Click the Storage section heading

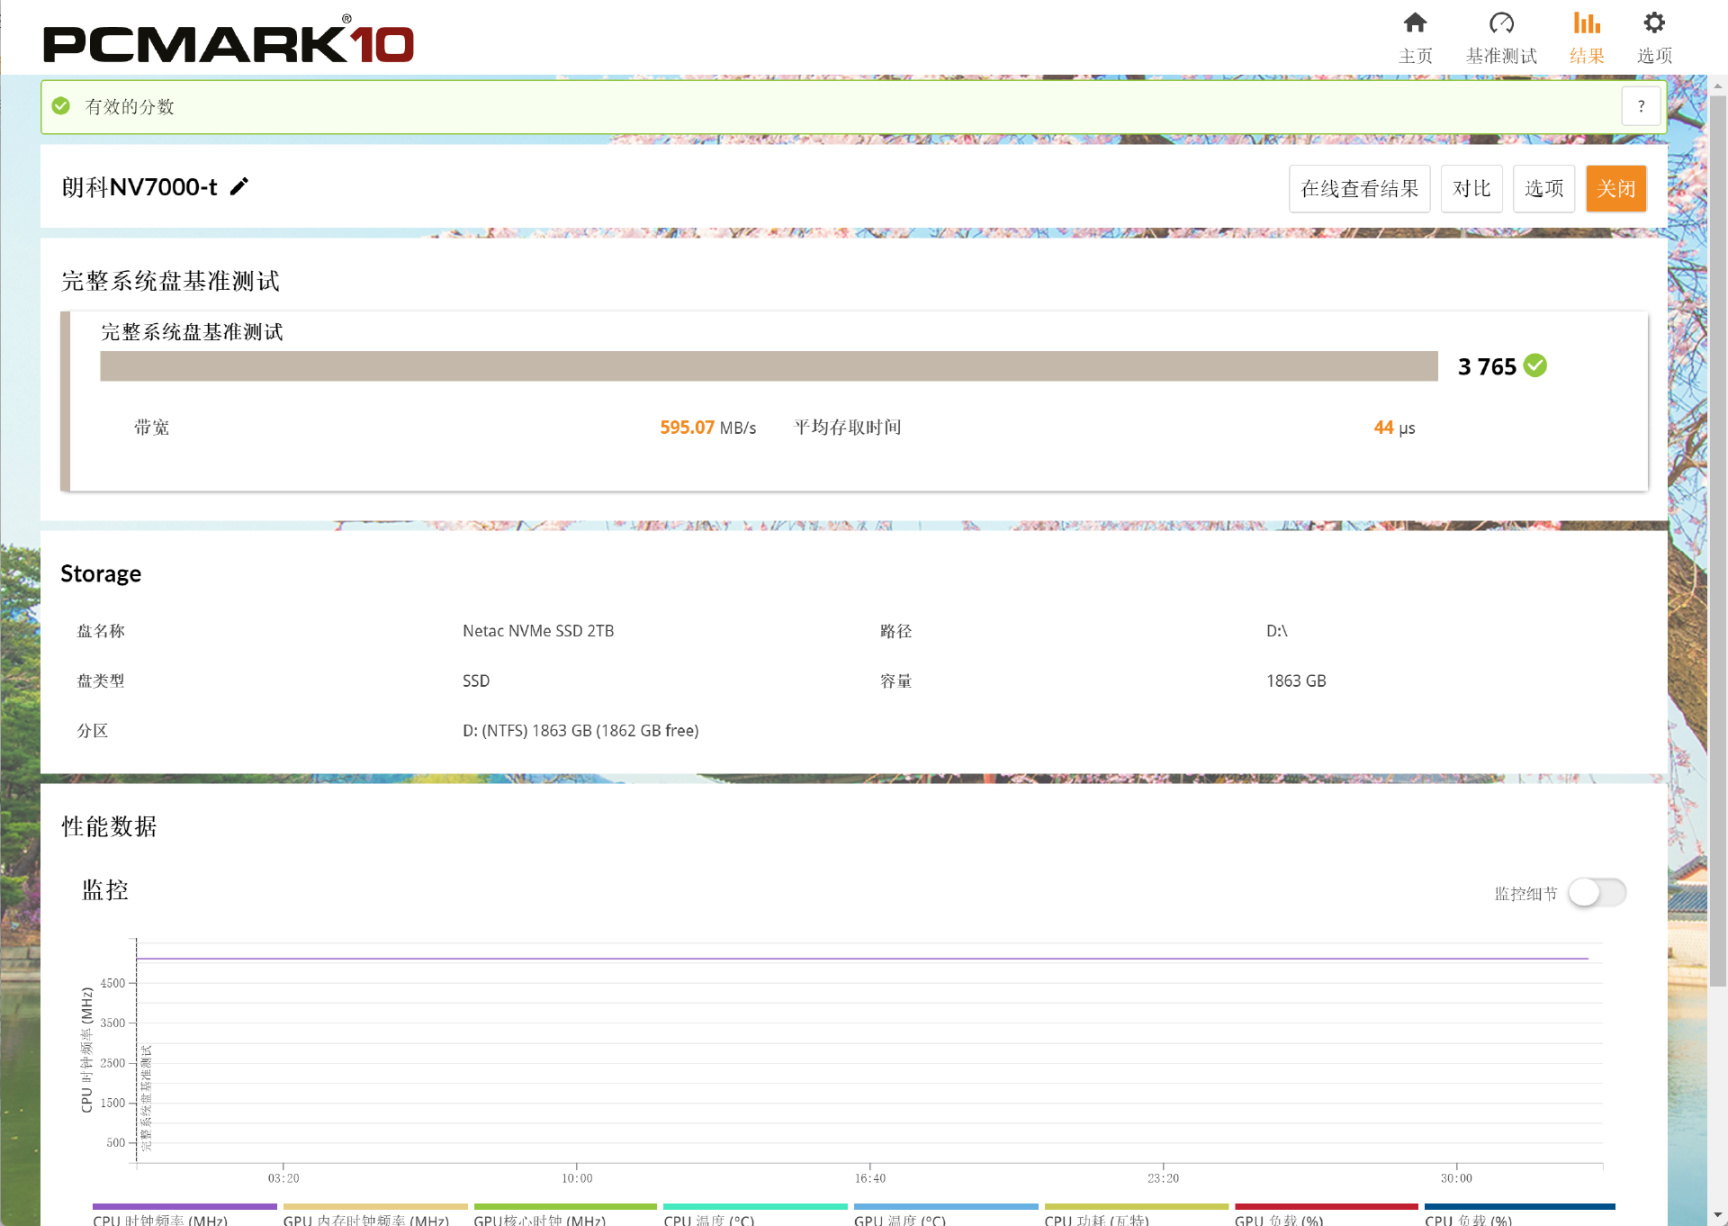click(101, 574)
